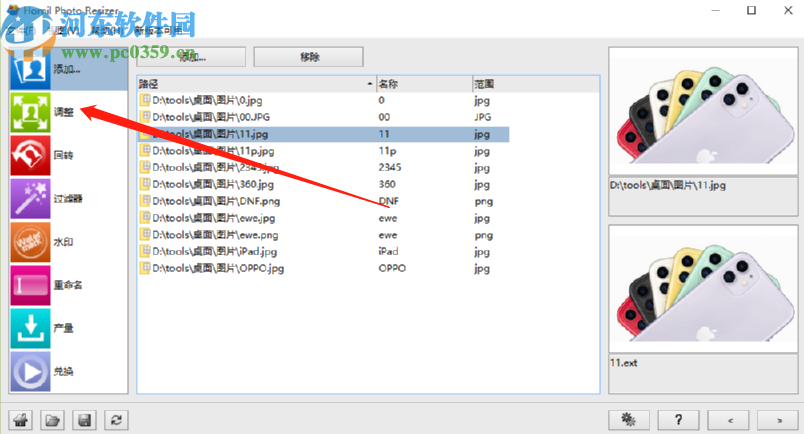
Task: Select the 调整 resize step icon
Action: [x=30, y=112]
